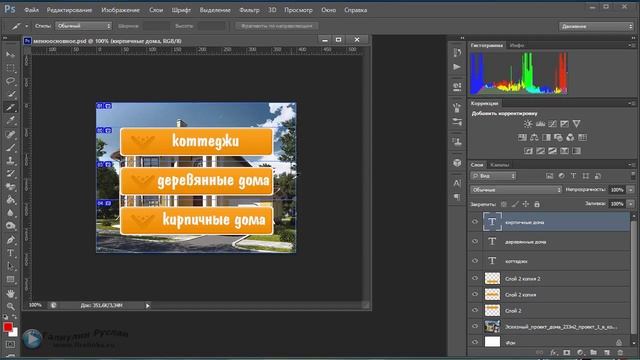
Task: Select the Brush tool
Action: pyautogui.click(x=10, y=147)
